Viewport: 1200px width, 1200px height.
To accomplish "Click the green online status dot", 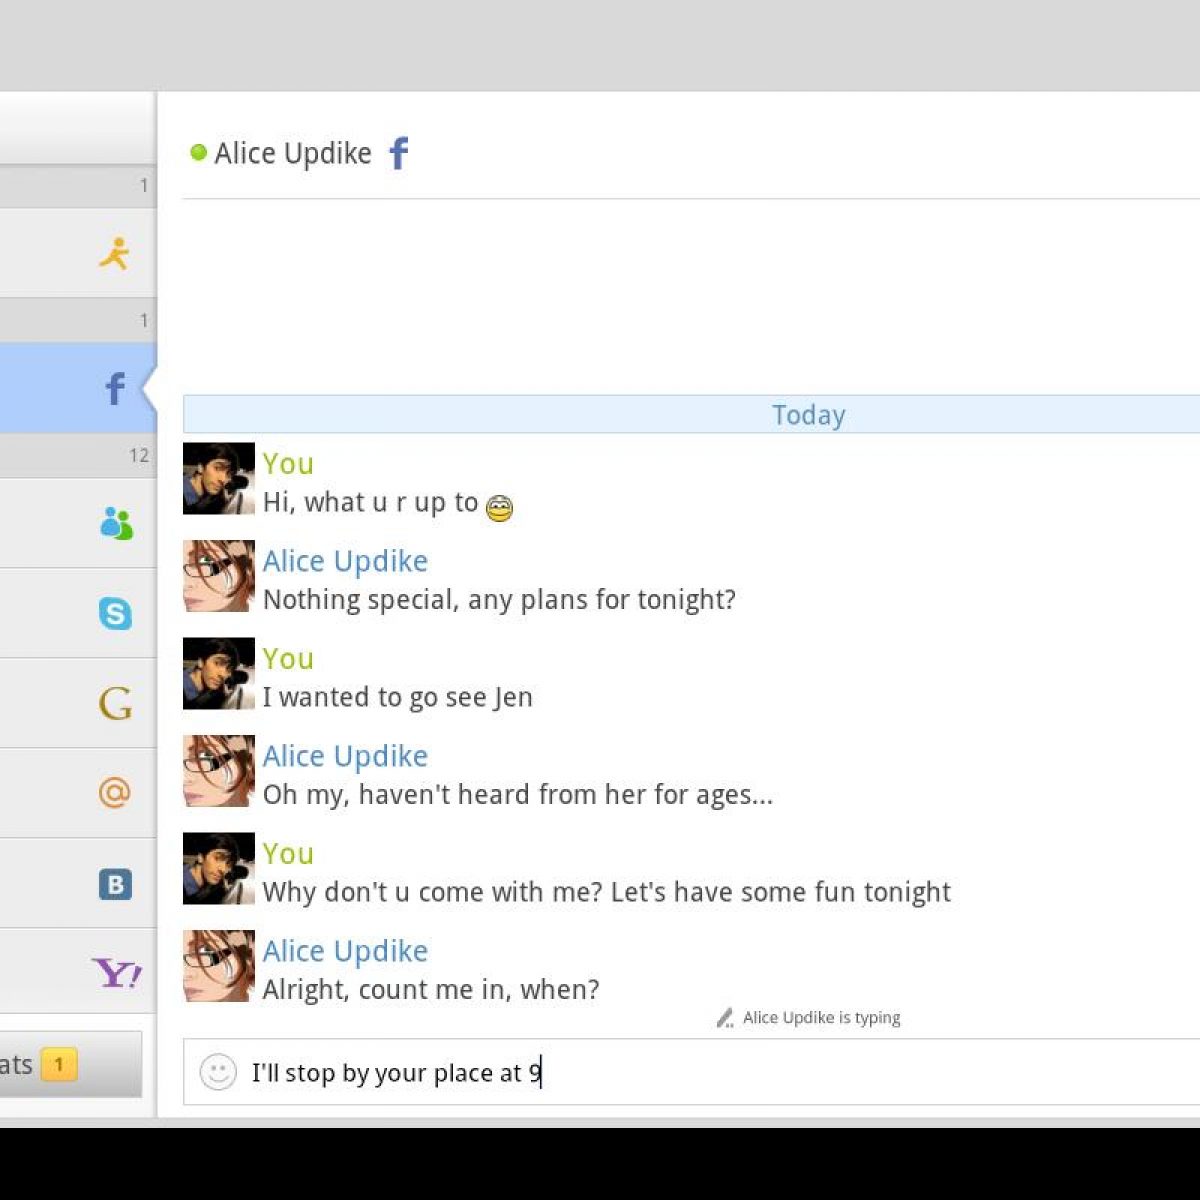I will point(198,152).
